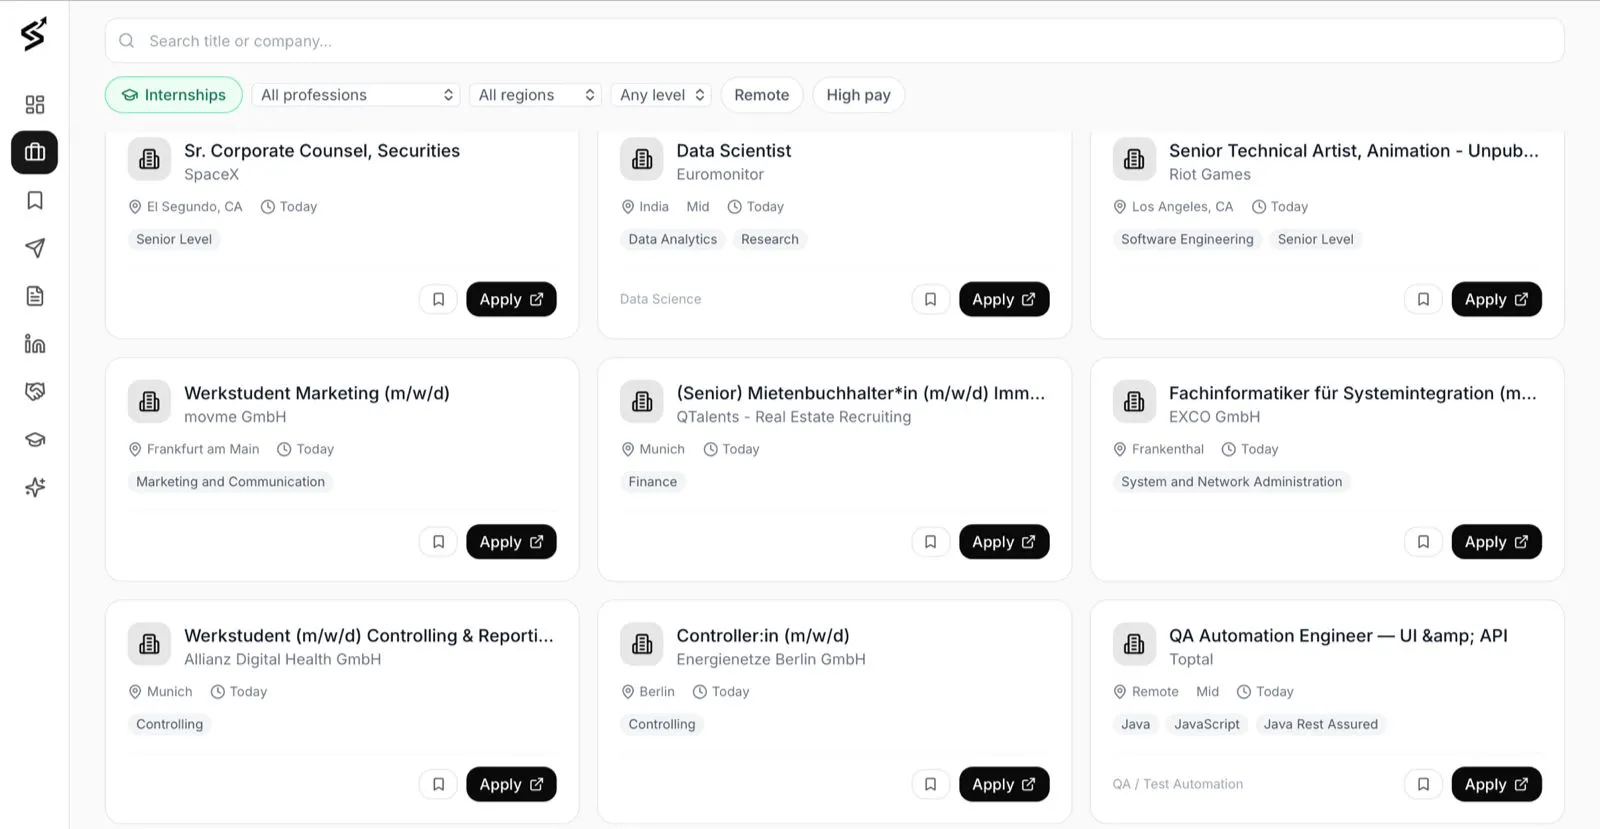Screen dimensions: 1600x829
Task: Enable the High pay filter
Action: (x=858, y=95)
